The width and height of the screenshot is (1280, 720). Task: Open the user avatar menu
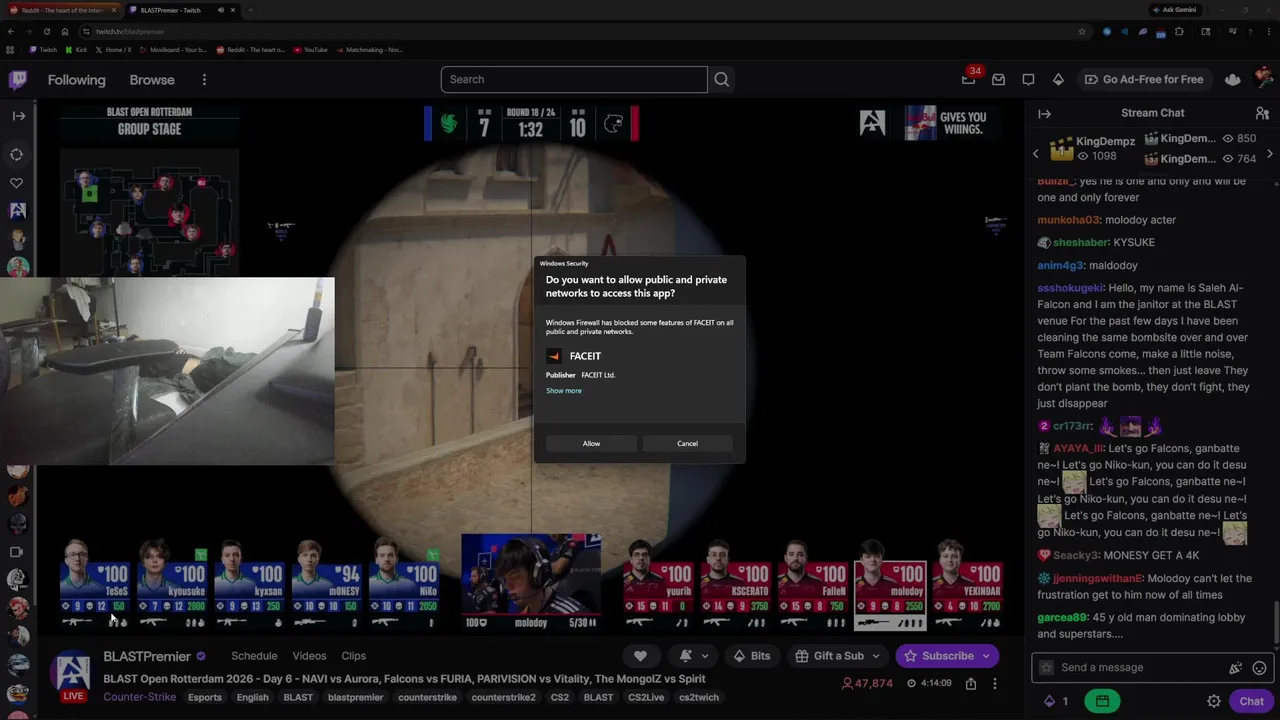[x=1263, y=79]
